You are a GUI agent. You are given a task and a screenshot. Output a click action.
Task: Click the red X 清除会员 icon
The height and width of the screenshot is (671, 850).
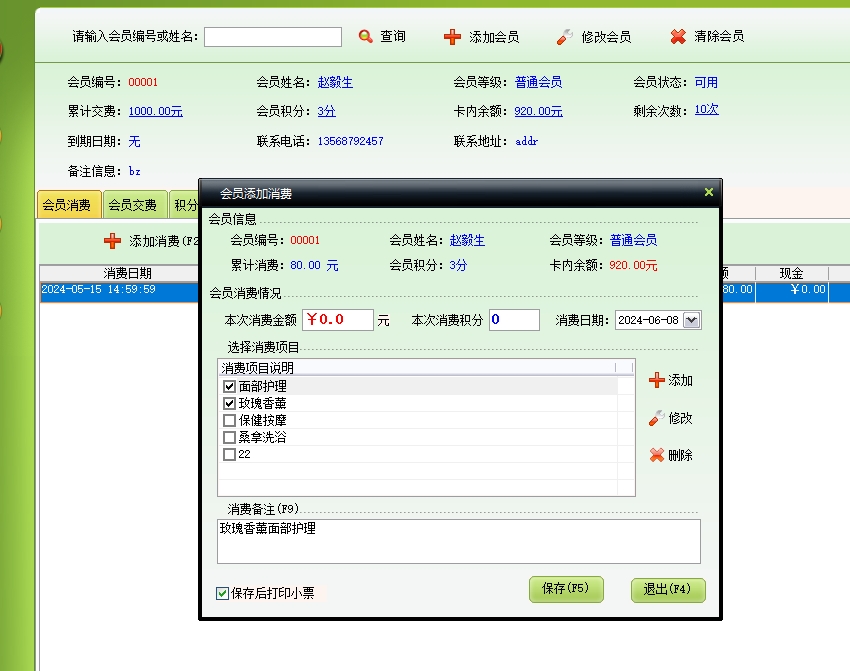pos(678,37)
